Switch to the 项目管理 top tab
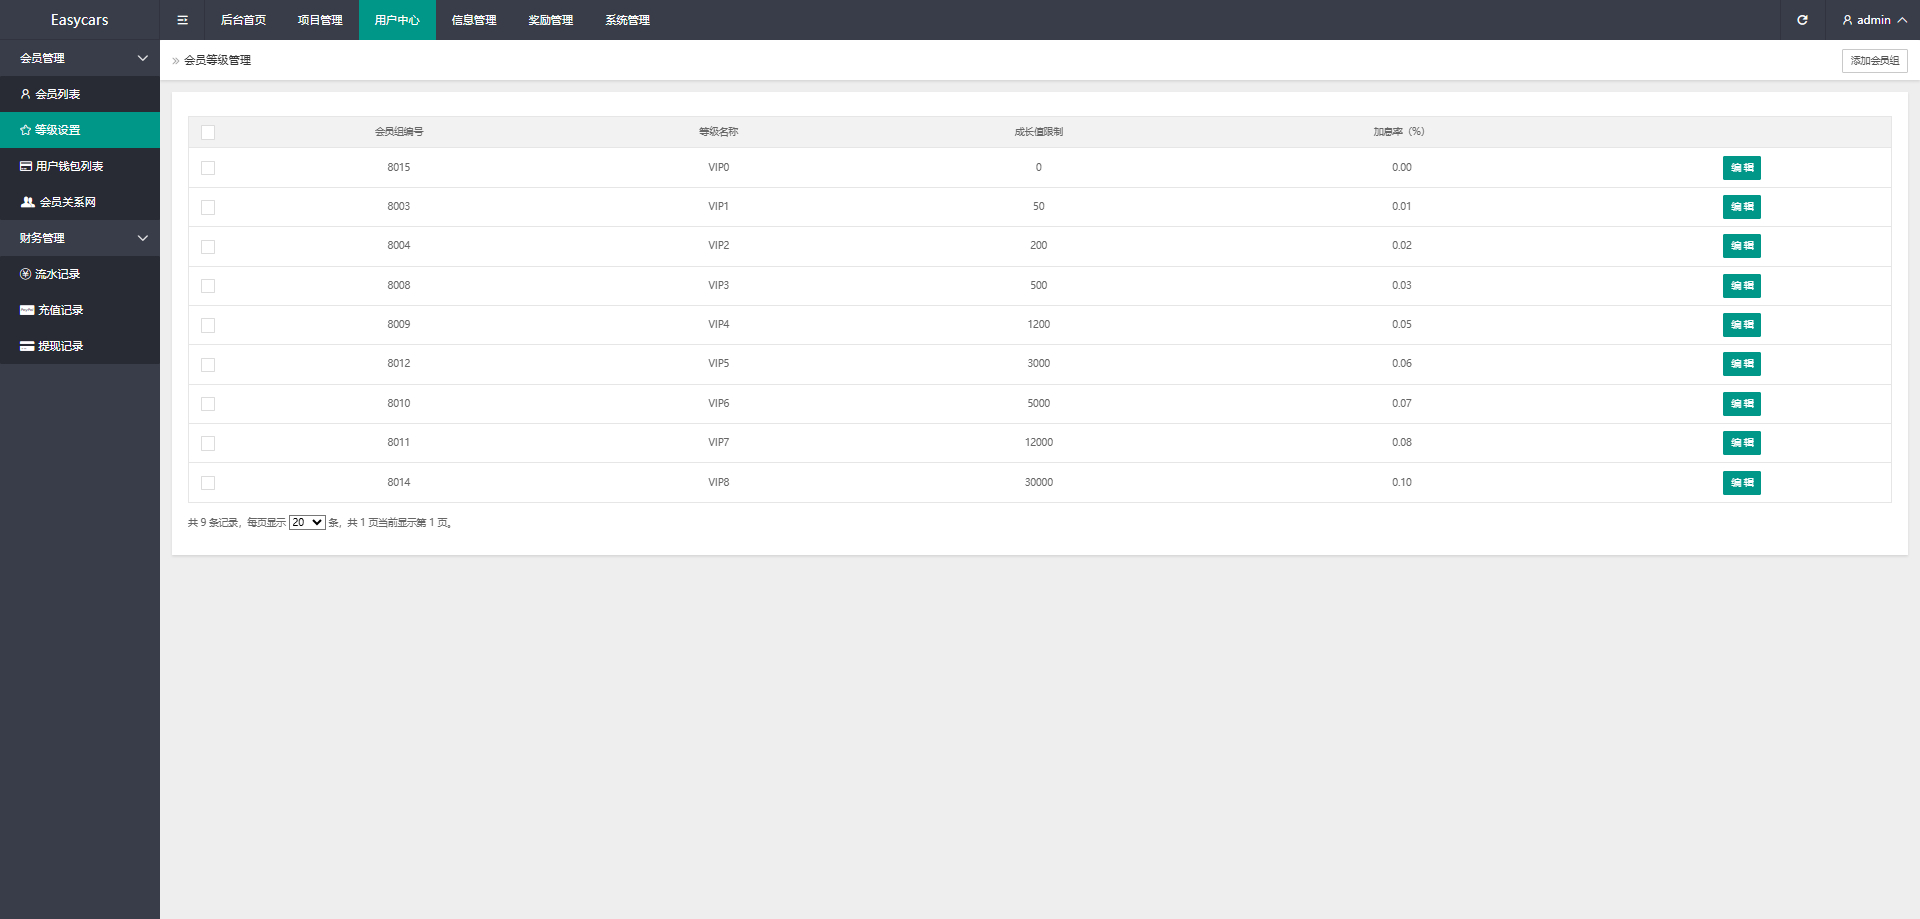 pos(320,20)
